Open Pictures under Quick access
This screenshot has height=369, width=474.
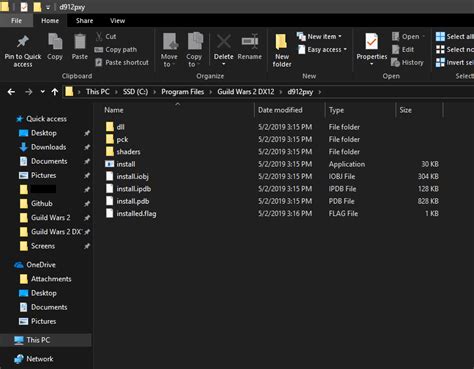43,175
